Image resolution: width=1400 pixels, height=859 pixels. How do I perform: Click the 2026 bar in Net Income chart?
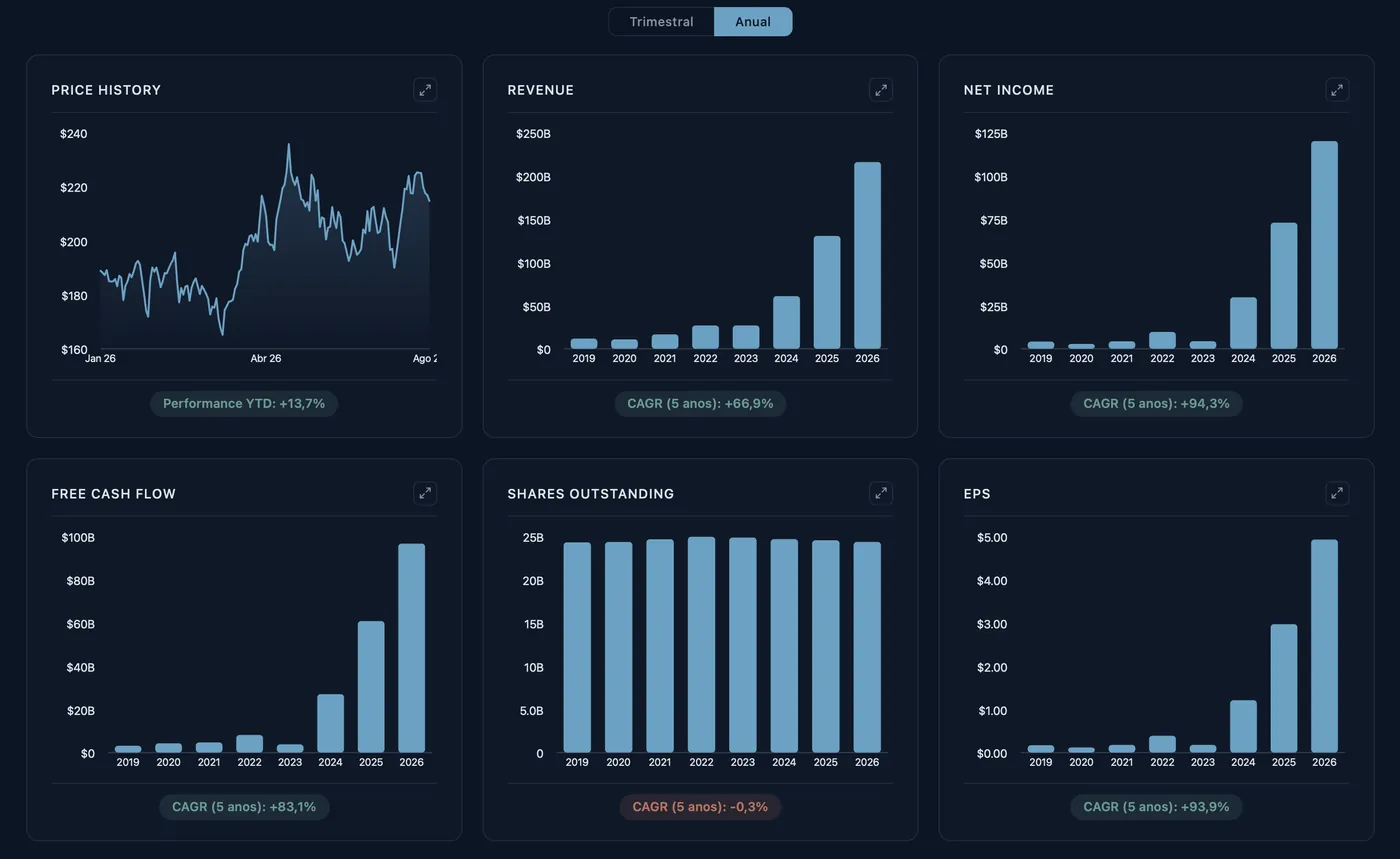[1324, 245]
